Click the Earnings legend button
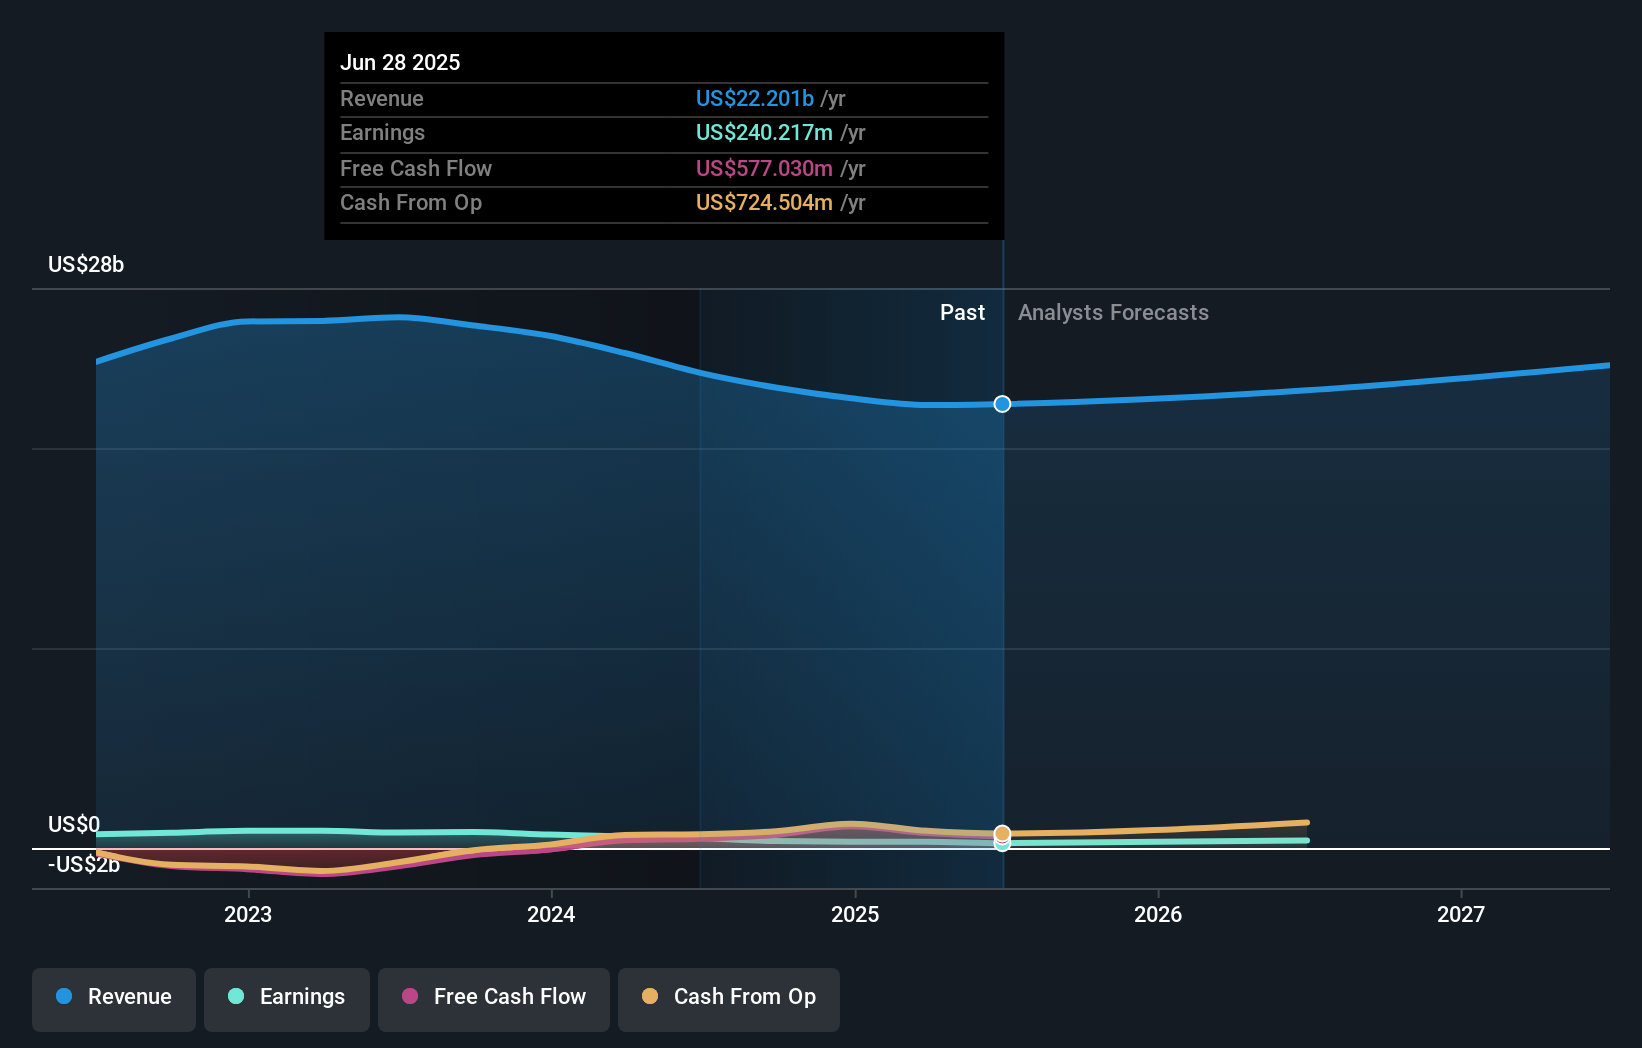The height and width of the screenshot is (1048, 1642). point(286,997)
